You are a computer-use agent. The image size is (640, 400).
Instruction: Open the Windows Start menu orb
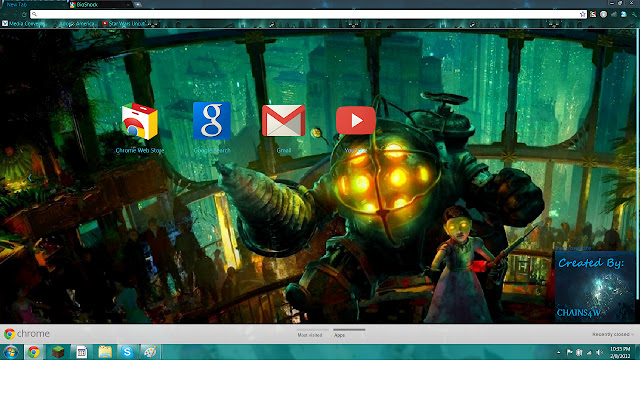(x=11, y=352)
